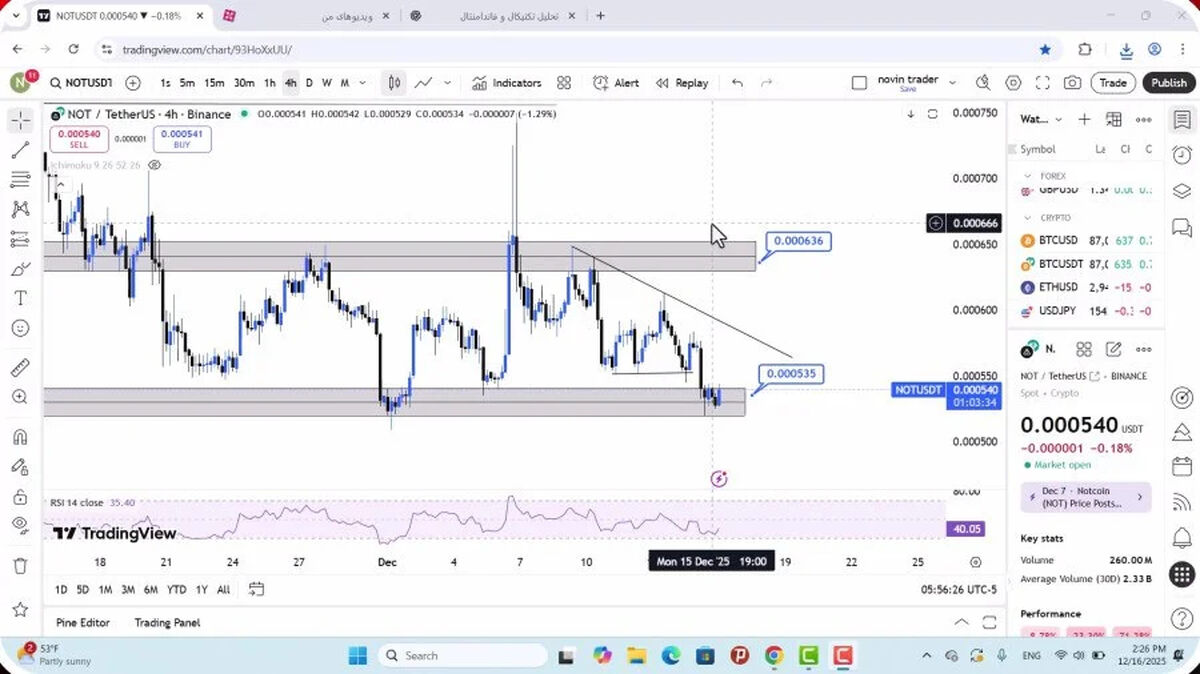Select the ruler measure tool
Image resolution: width=1200 pixels, height=674 pixels.
pos(20,367)
